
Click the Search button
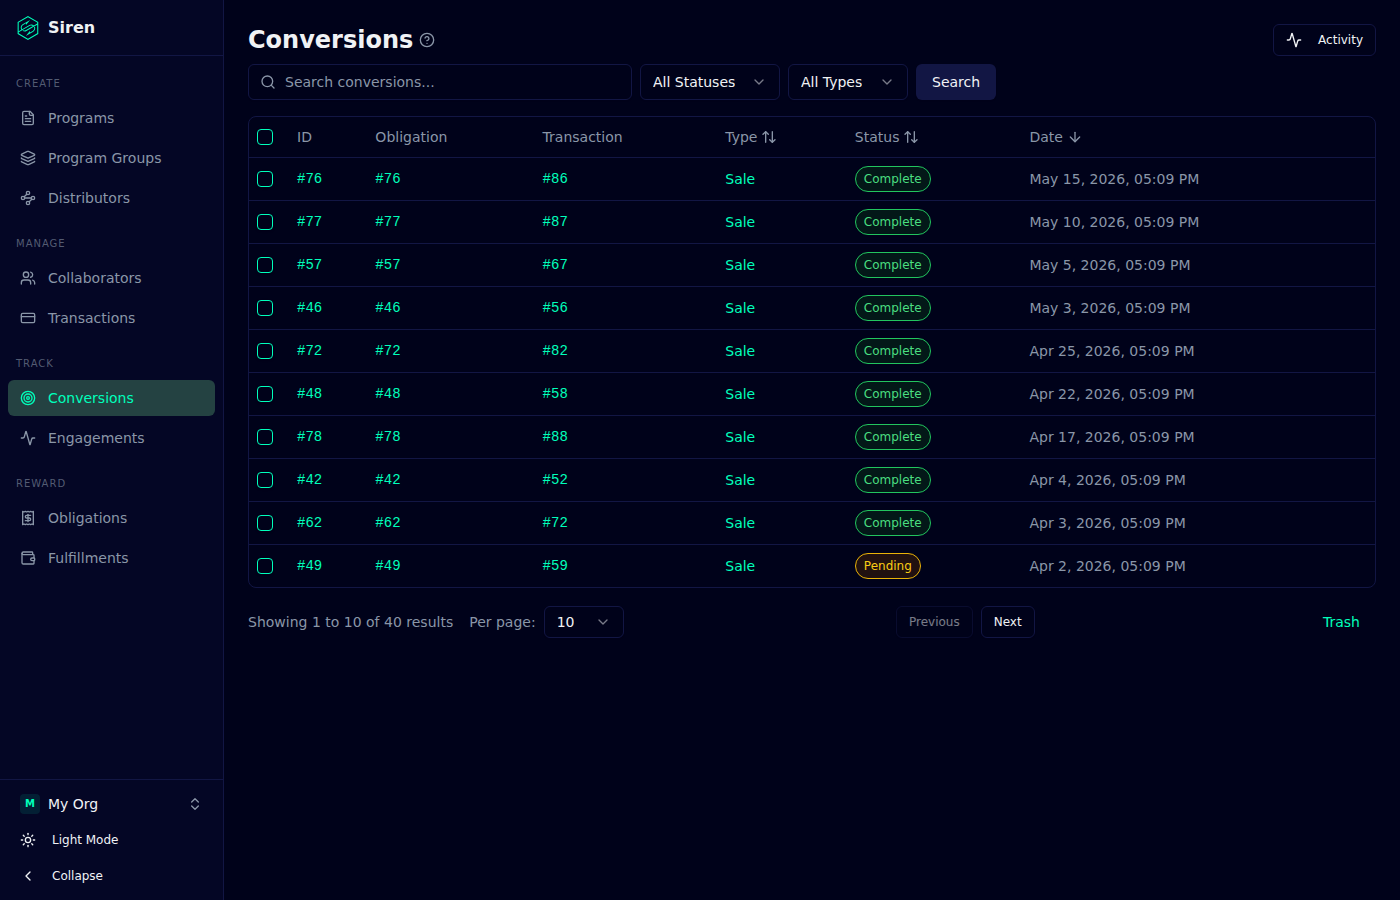click(955, 82)
